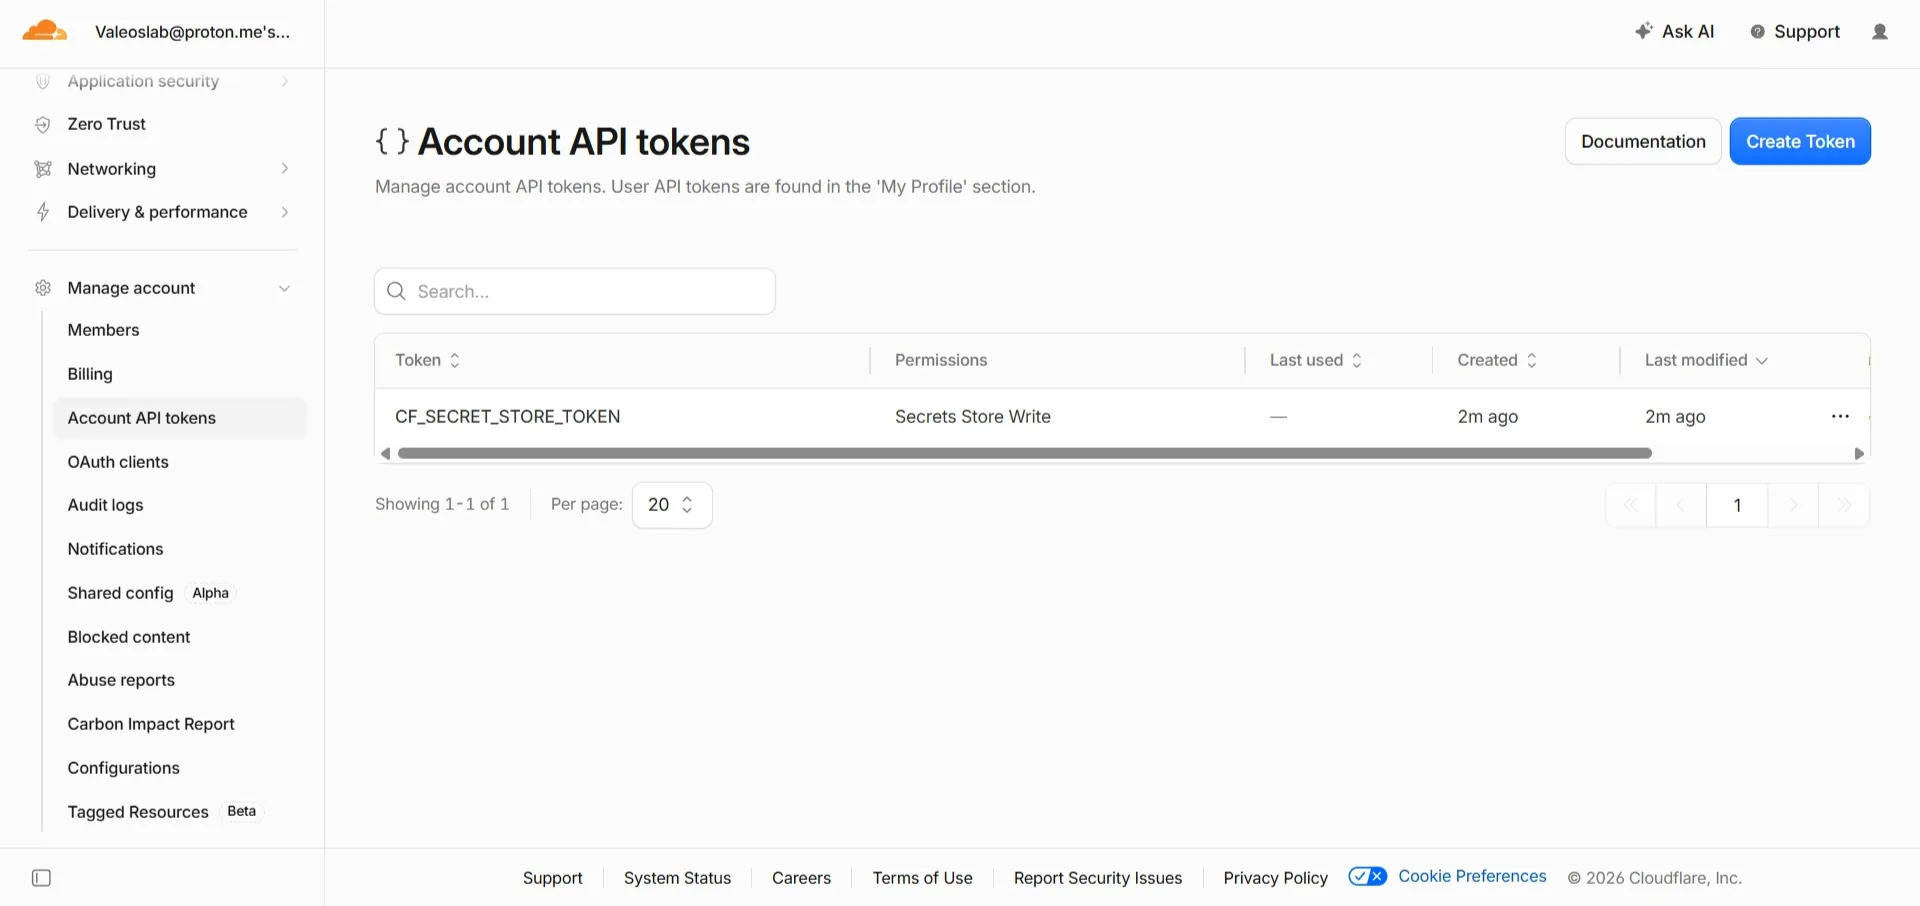
Task: Click the curly braces icon beside the title
Action: pos(392,142)
